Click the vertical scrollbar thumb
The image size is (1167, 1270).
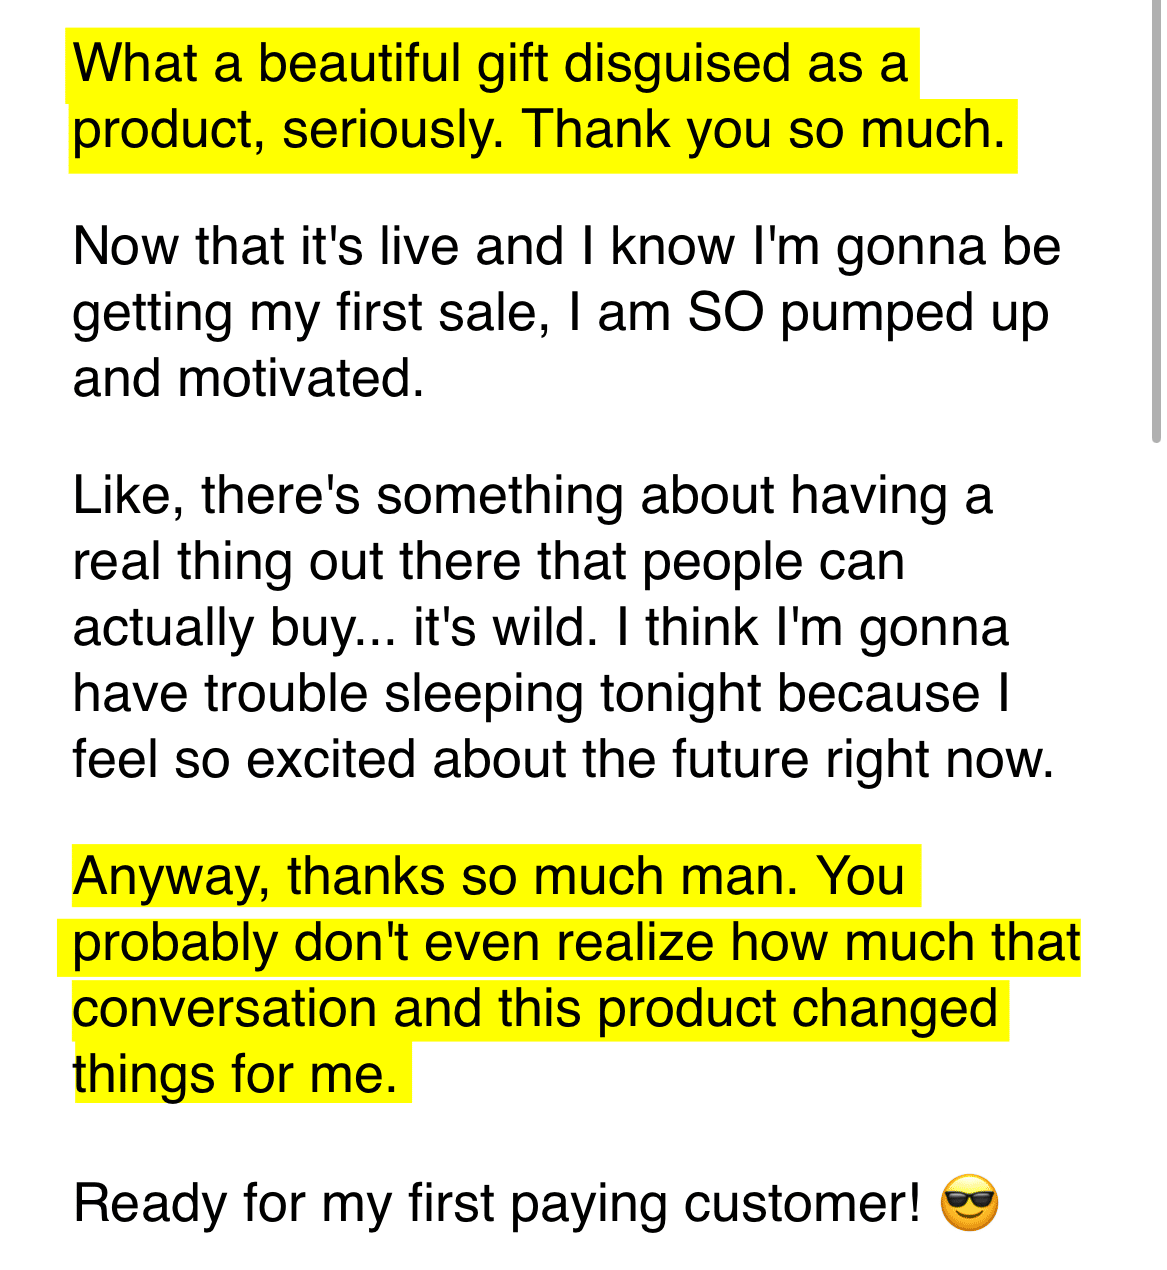coord(1156,220)
